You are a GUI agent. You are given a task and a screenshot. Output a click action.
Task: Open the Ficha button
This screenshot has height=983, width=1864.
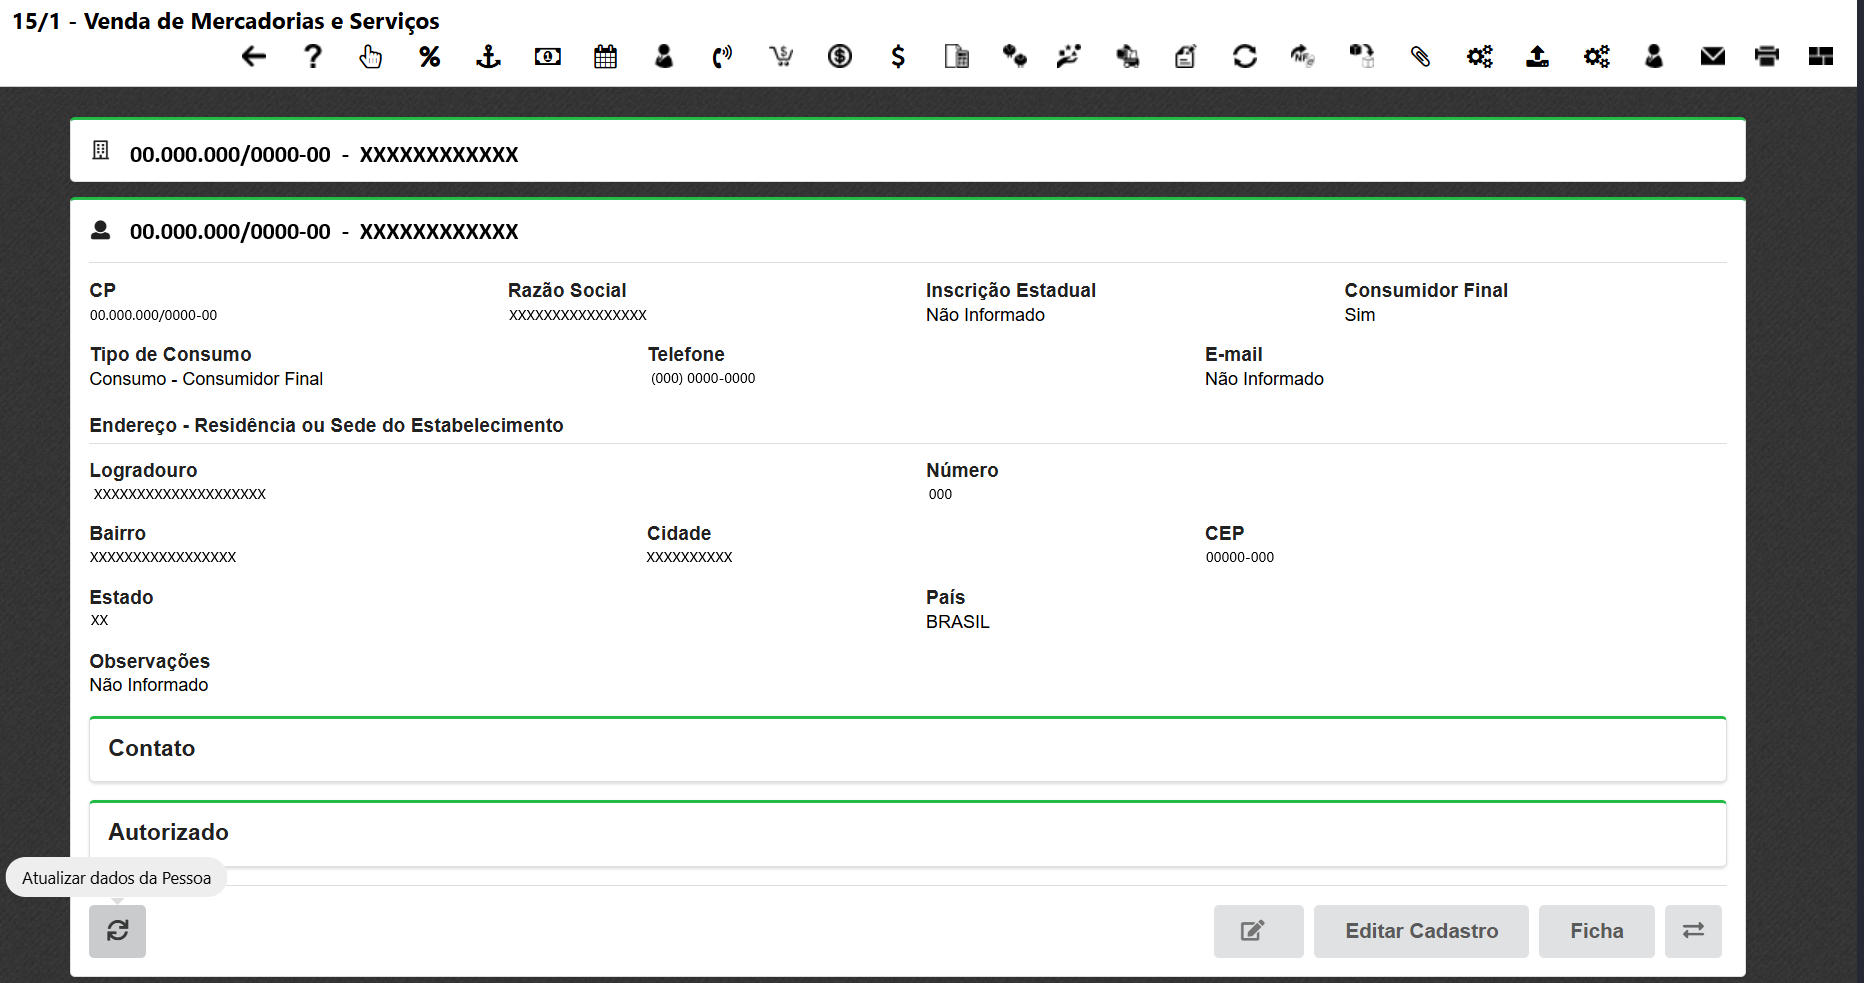(x=1596, y=931)
